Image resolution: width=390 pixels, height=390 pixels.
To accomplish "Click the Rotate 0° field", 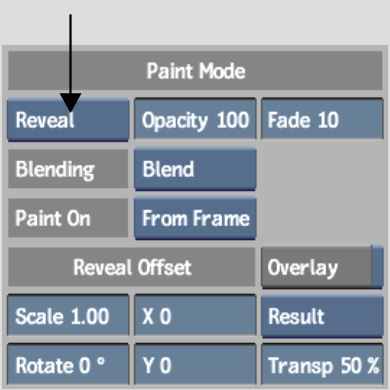I will point(68,364).
